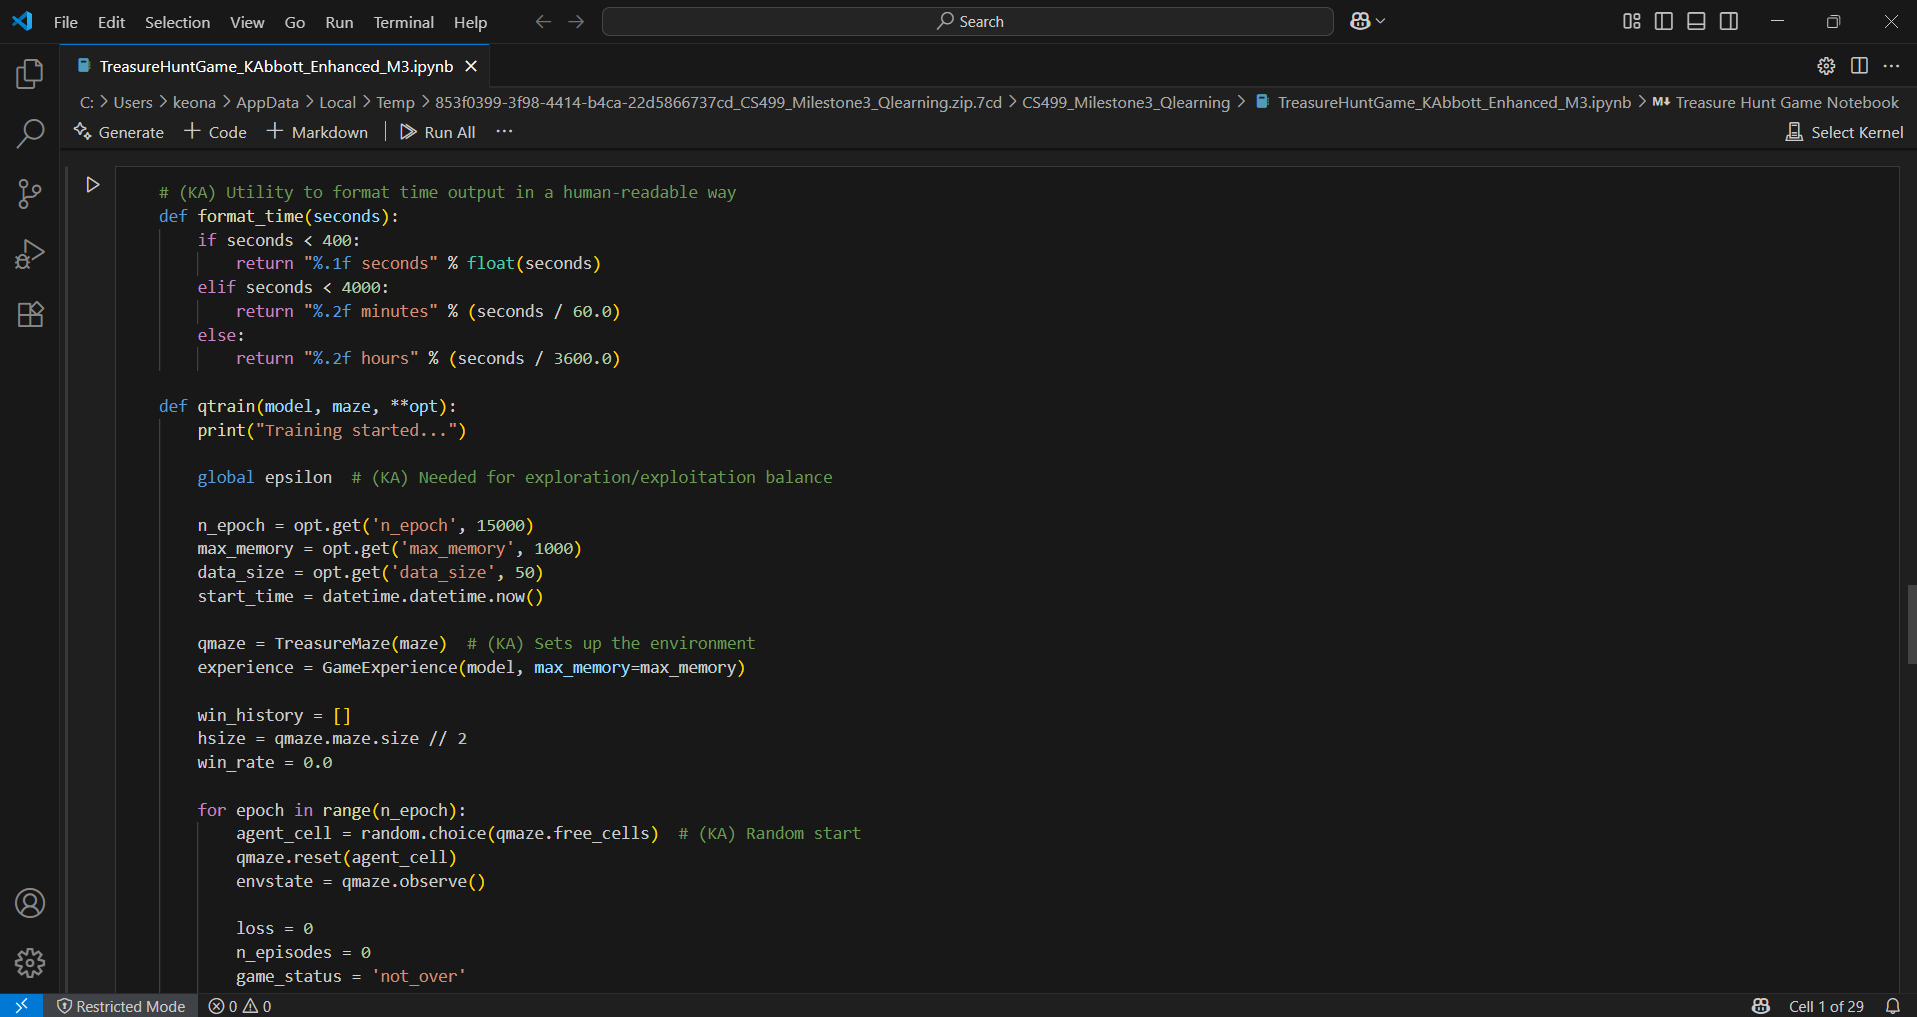
Task: Open the editor More Actions ellipsis
Action: coord(1891,66)
